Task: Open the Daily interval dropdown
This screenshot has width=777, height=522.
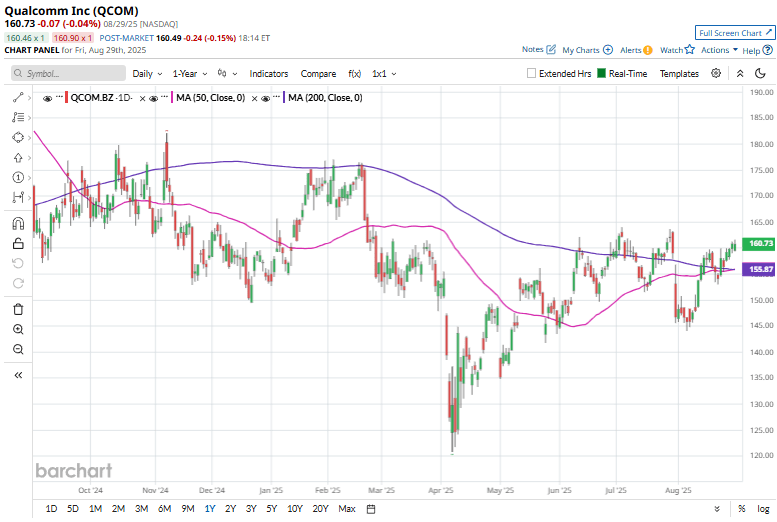Action: tap(148, 73)
